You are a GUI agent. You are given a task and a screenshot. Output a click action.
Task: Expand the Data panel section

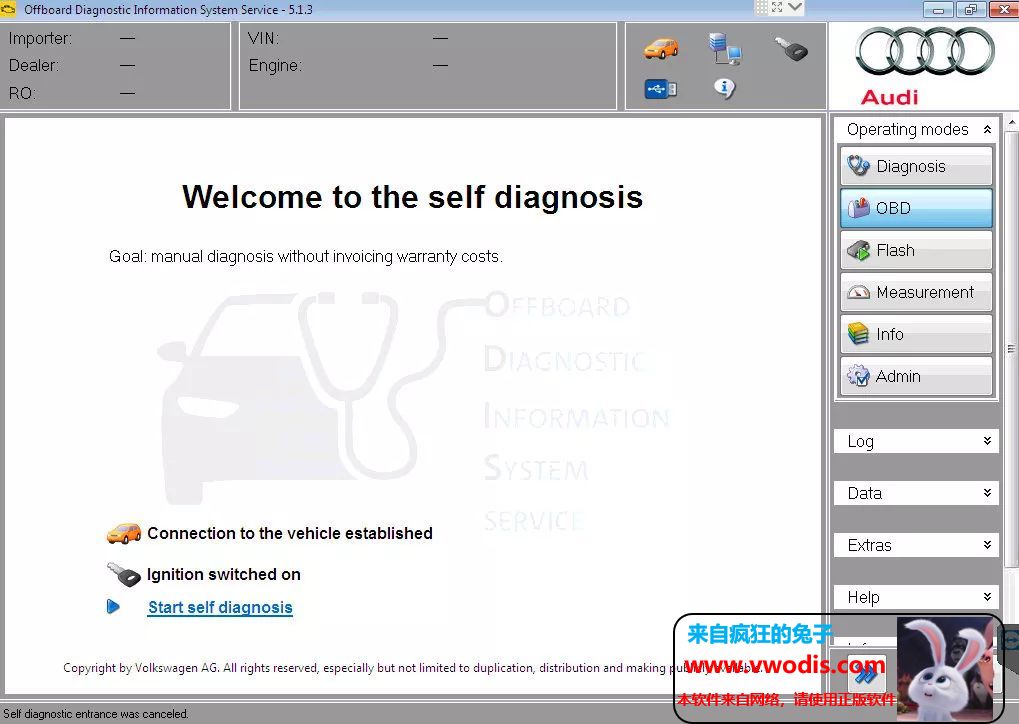916,493
